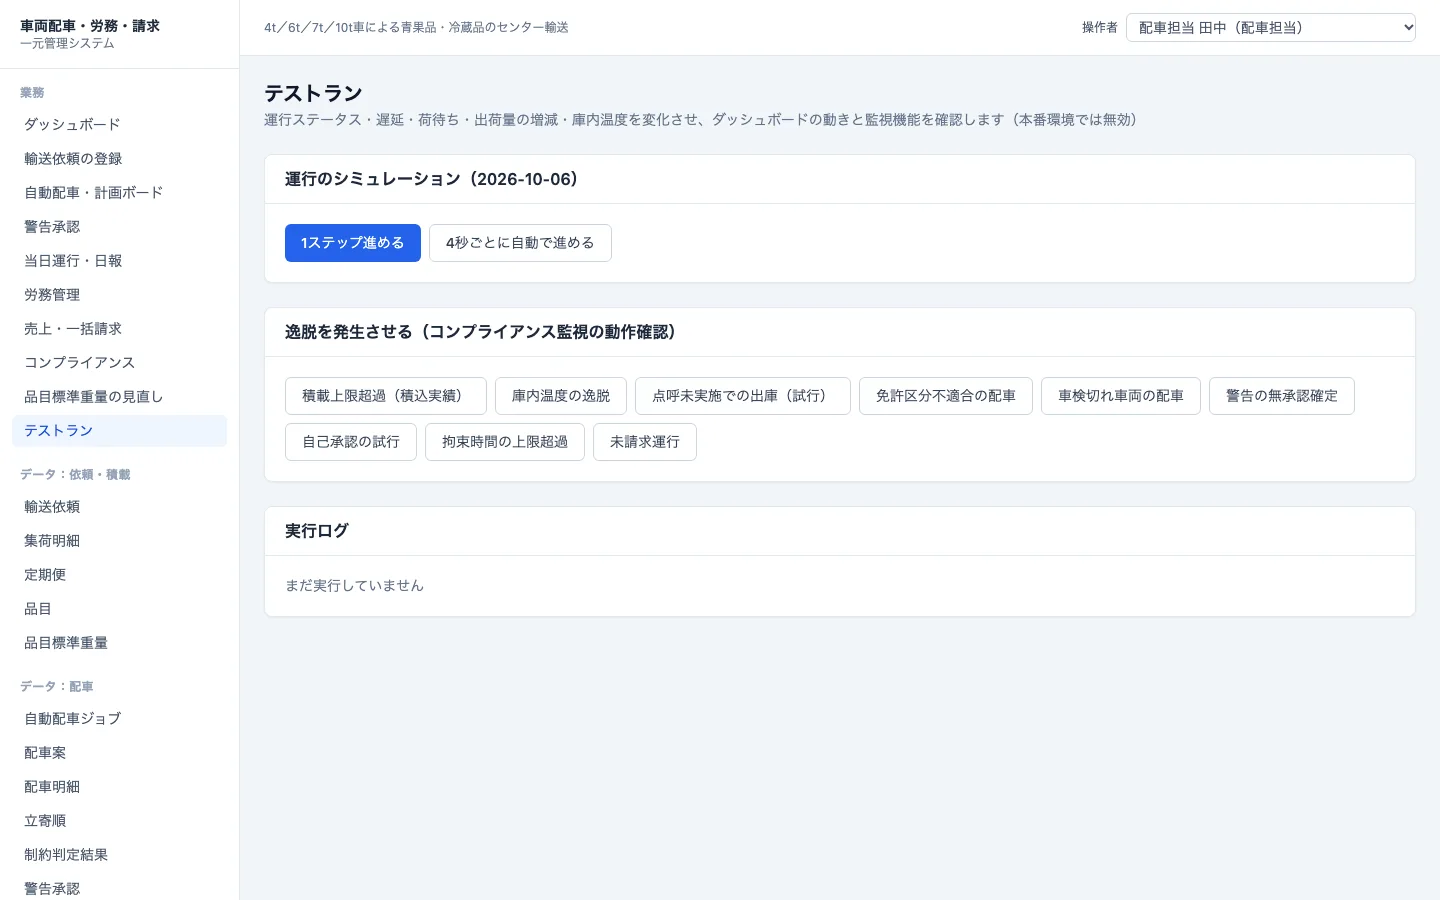Open 立寄順 data link
This screenshot has height=900, width=1440.
[x=120, y=821]
